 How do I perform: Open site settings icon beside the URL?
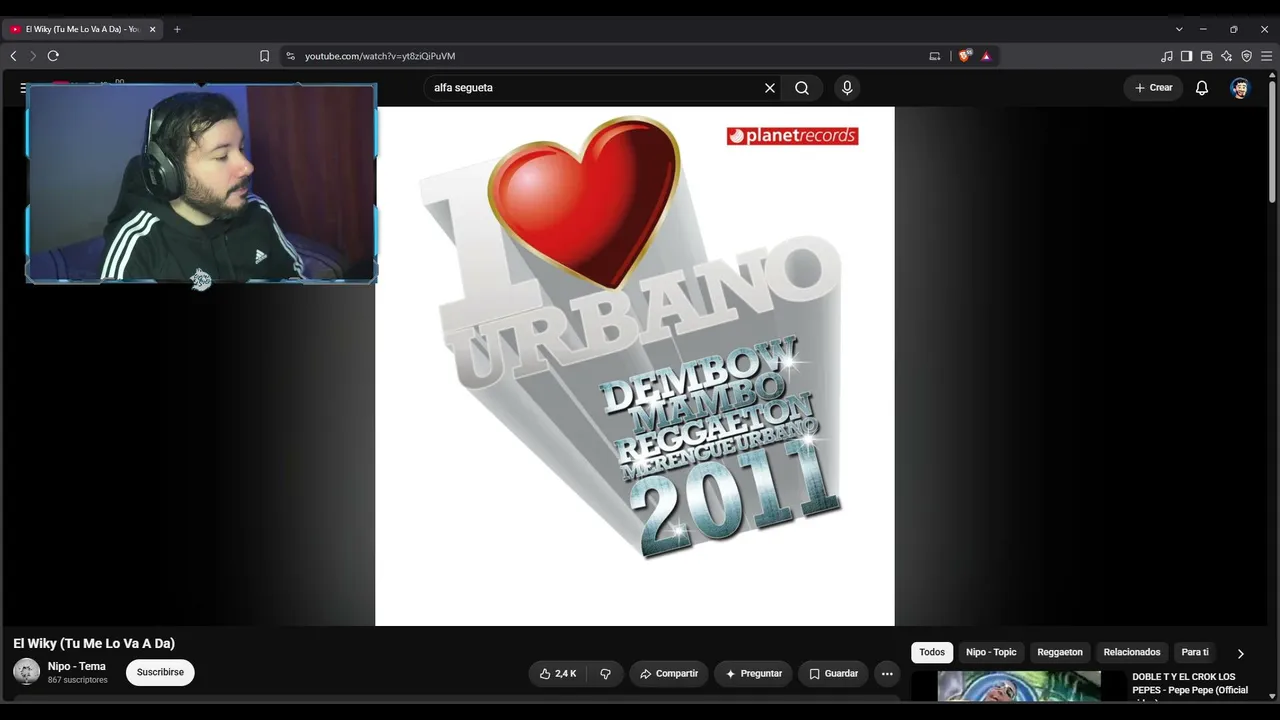coord(290,56)
